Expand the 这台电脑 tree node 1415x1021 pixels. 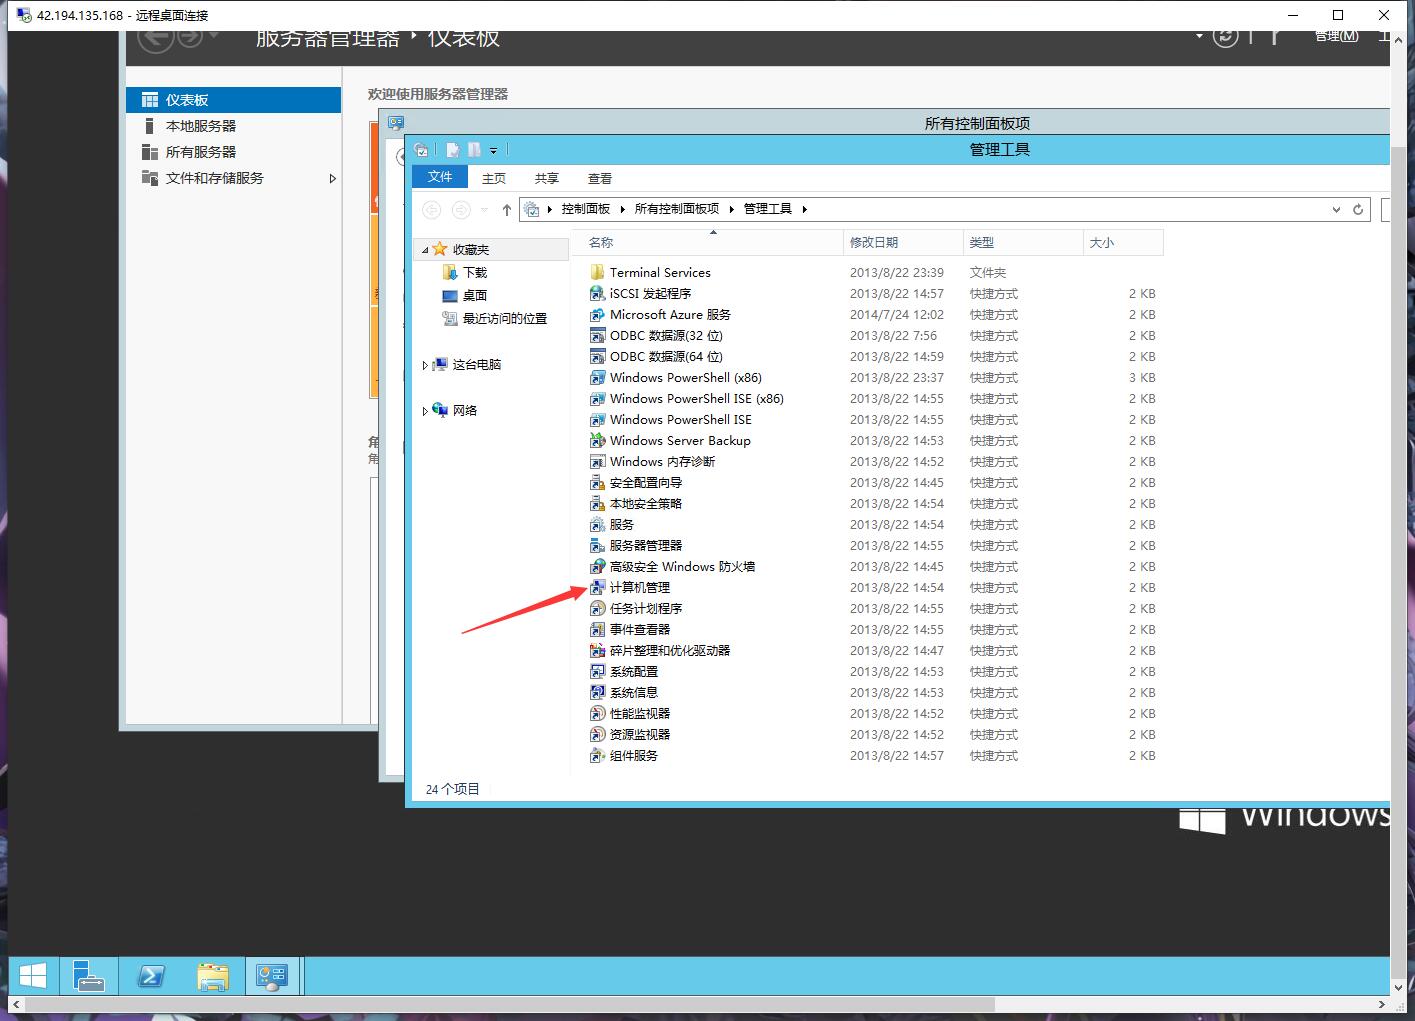[425, 364]
